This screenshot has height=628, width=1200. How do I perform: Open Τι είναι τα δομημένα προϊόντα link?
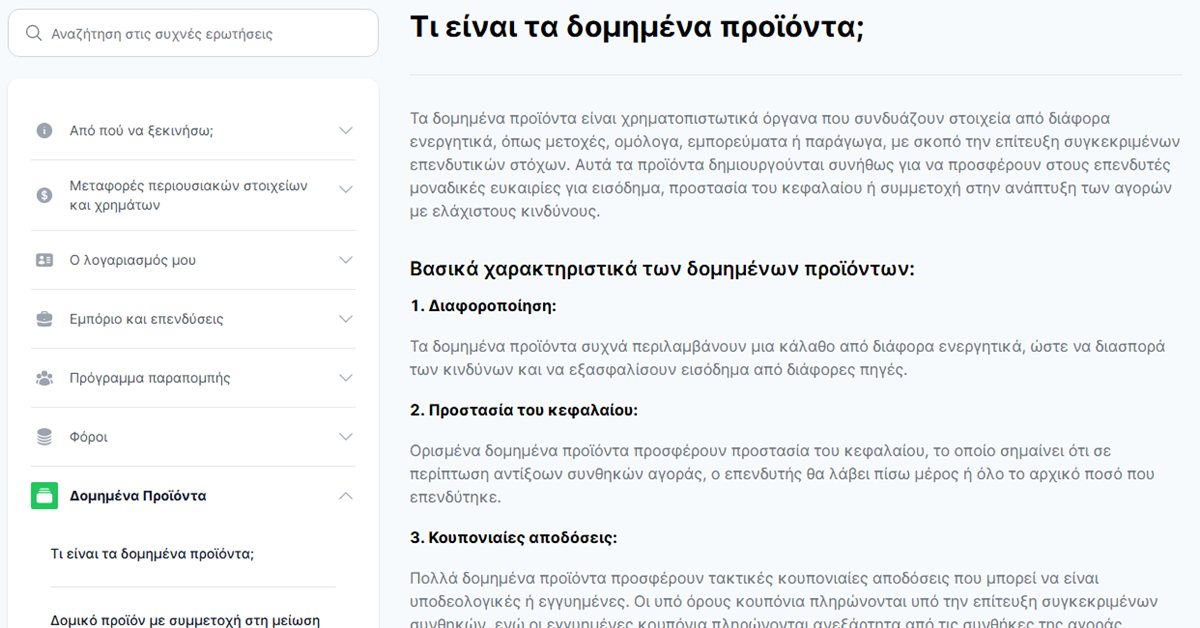coord(152,553)
